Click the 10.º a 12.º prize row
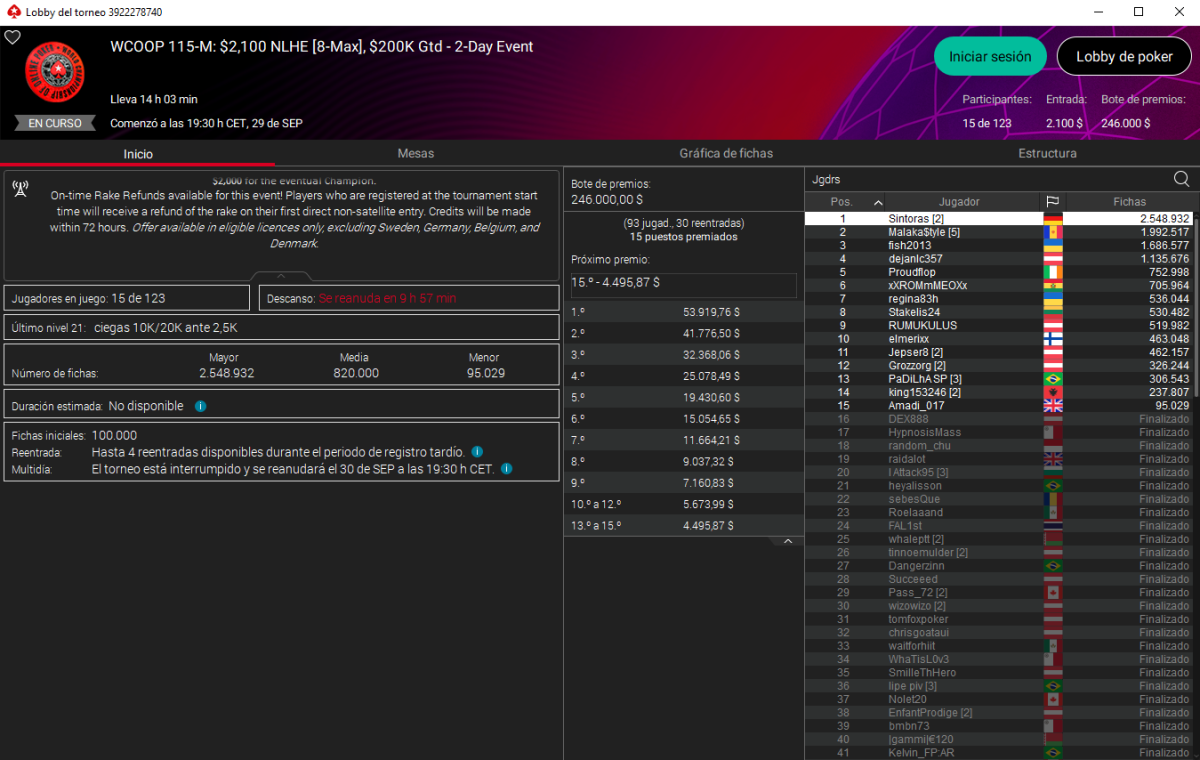Screen dimensions: 1200x760 pyautogui.click(x=684, y=504)
